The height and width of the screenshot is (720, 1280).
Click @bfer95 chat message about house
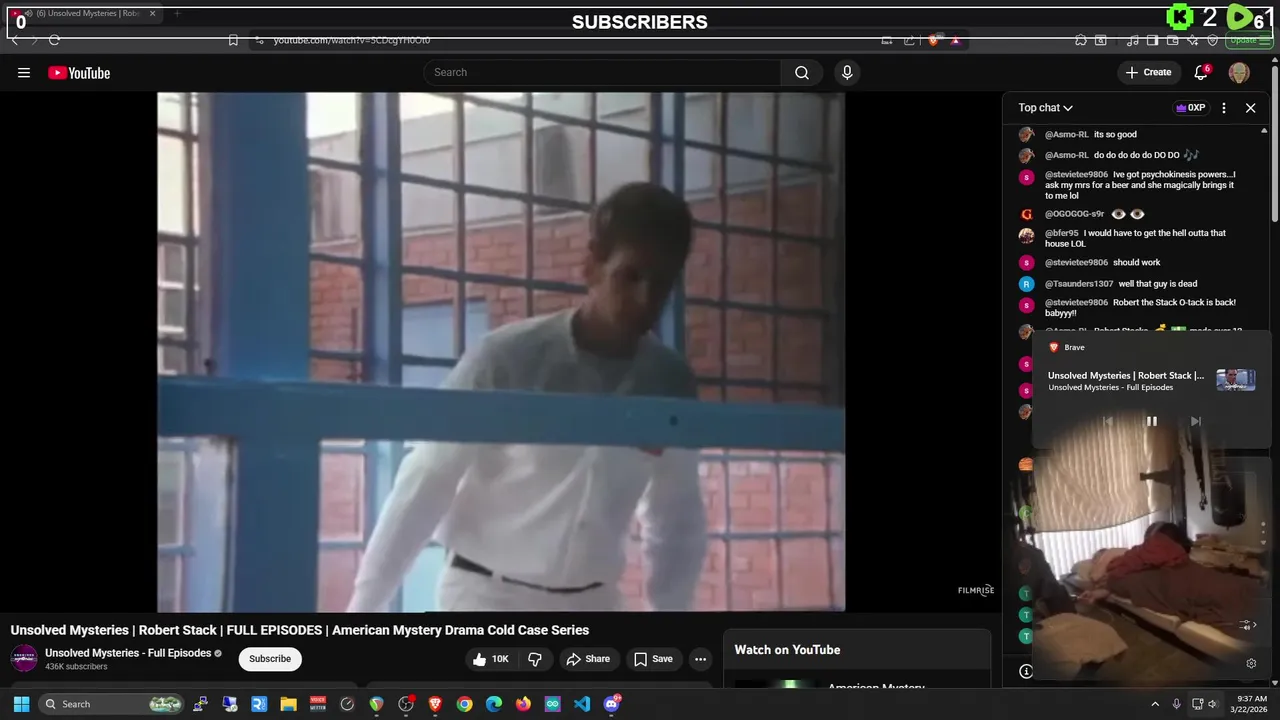(1135, 238)
